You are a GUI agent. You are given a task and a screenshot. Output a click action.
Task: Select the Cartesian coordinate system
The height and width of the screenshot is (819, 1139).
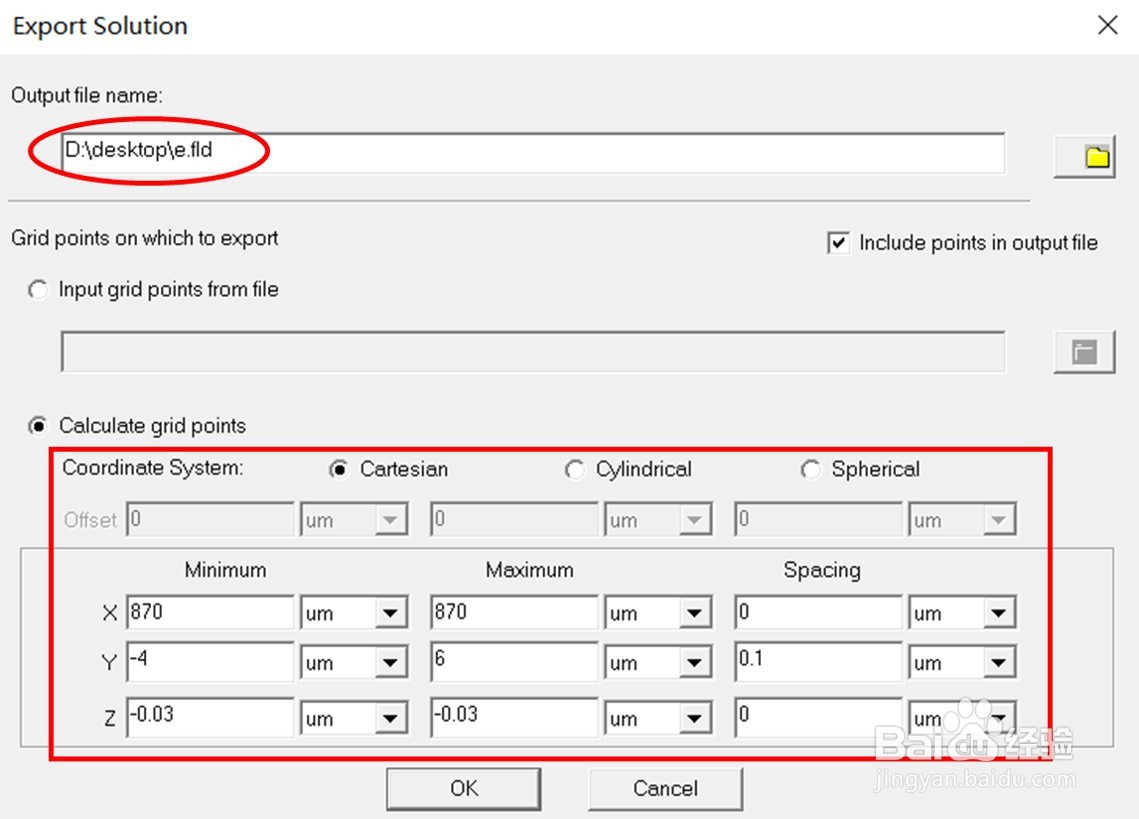tap(339, 470)
